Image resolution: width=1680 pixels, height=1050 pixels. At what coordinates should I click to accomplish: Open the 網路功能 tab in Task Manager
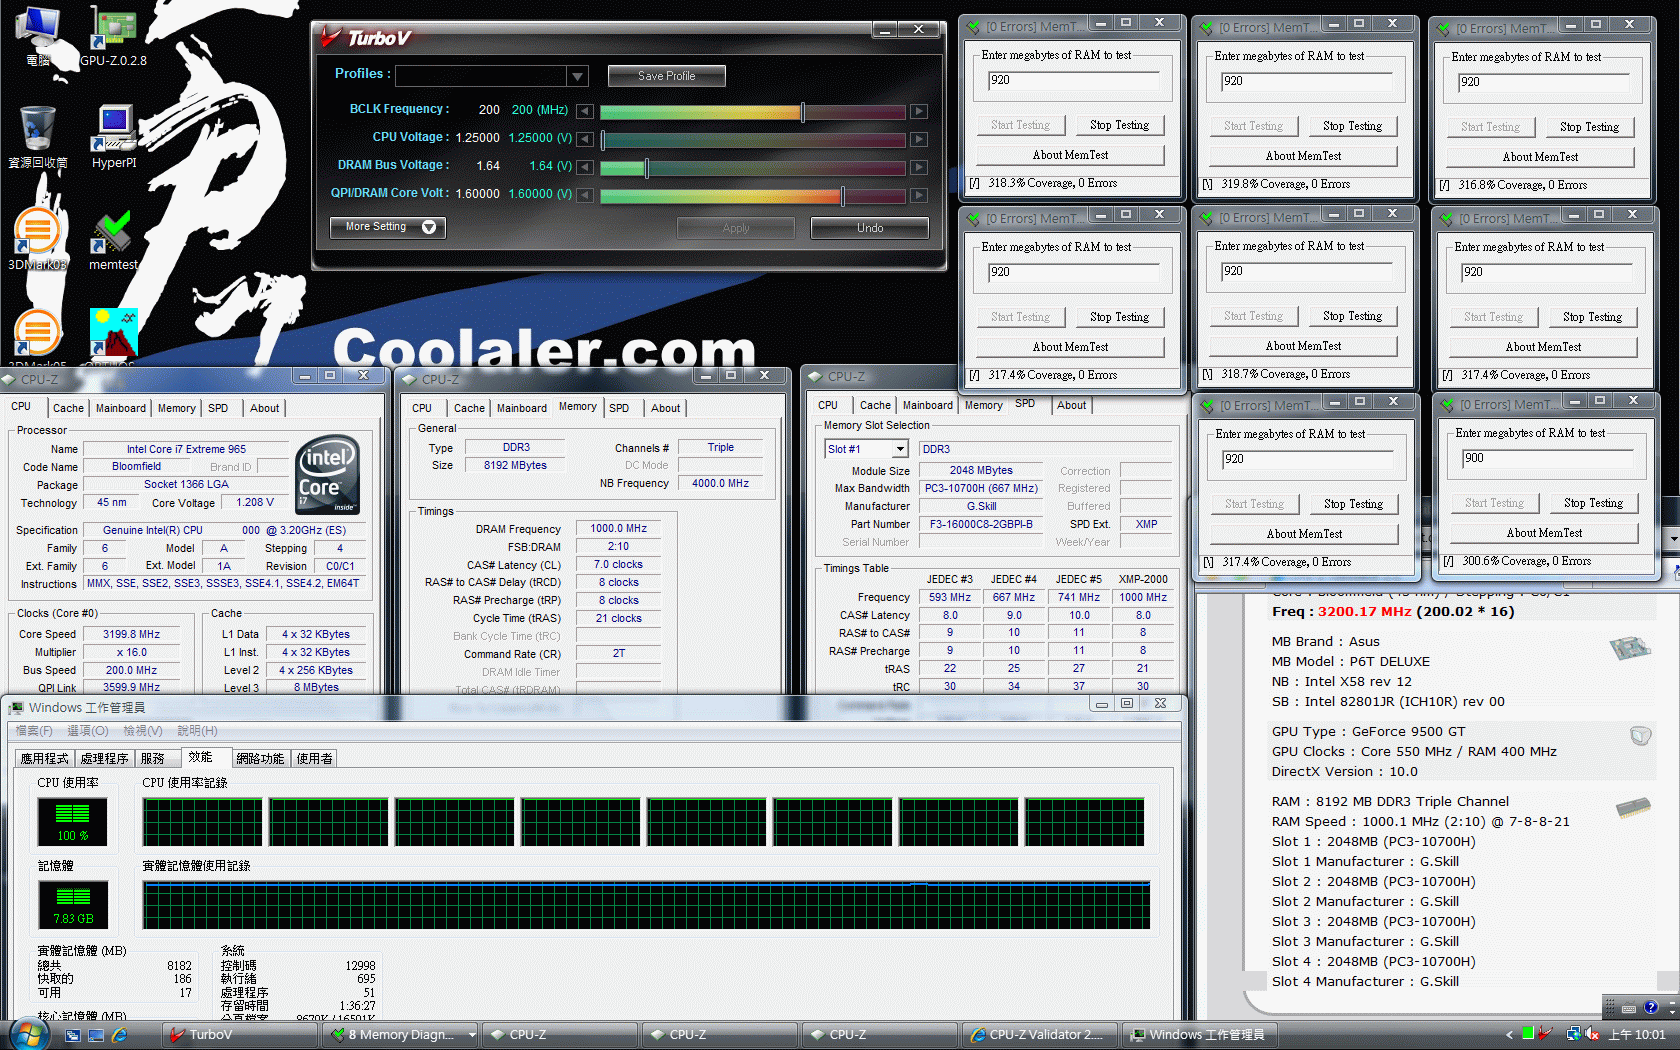260,758
